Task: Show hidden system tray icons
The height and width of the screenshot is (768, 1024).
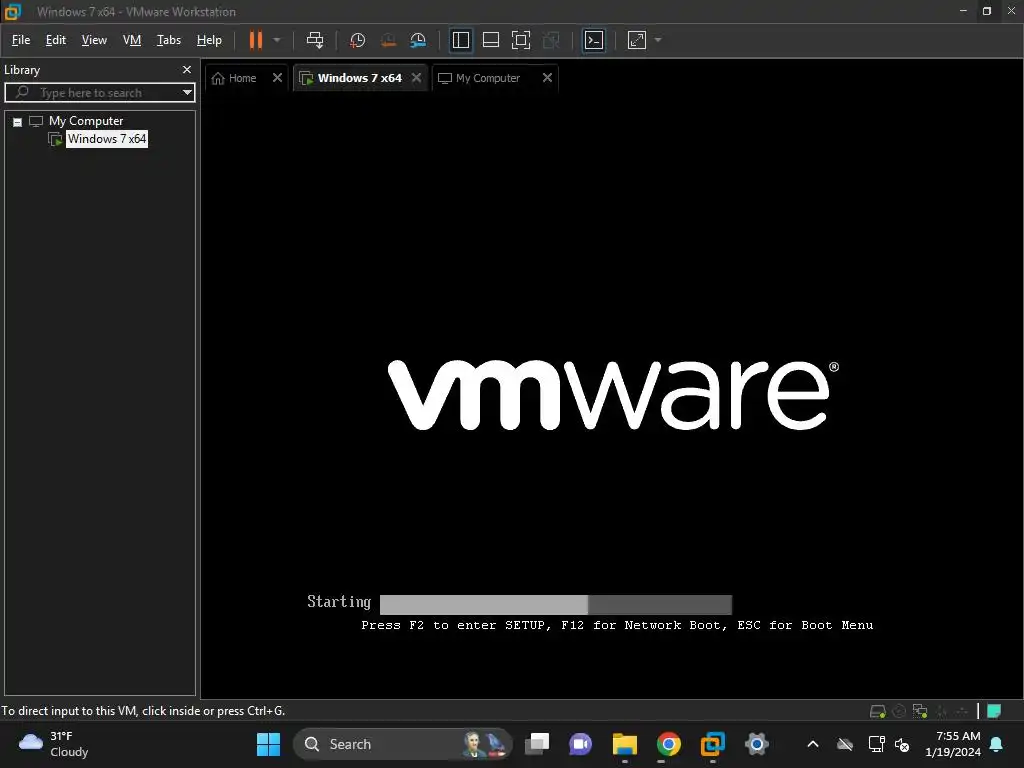Action: pyautogui.click(x=813, y=744)
